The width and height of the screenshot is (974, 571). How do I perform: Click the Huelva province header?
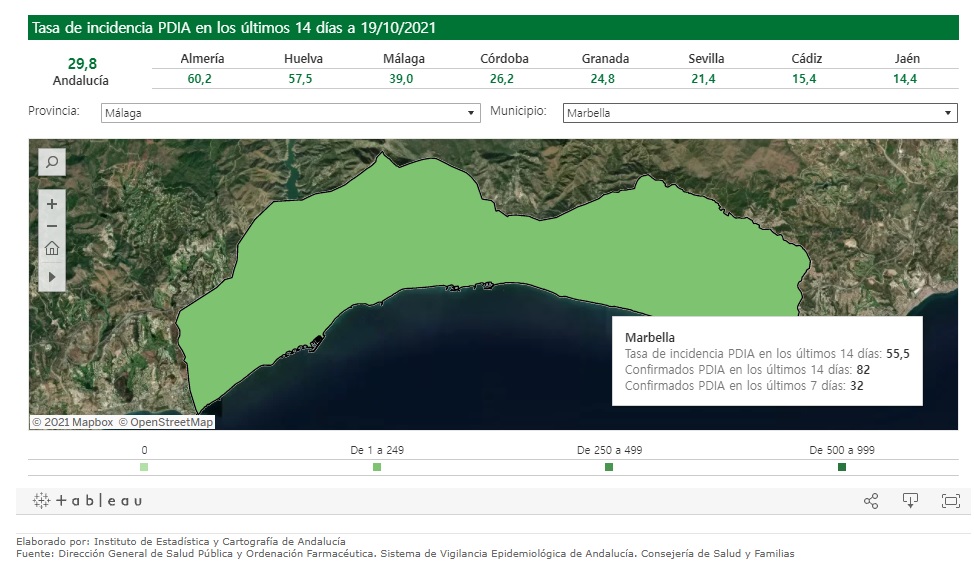pos(303,58)
